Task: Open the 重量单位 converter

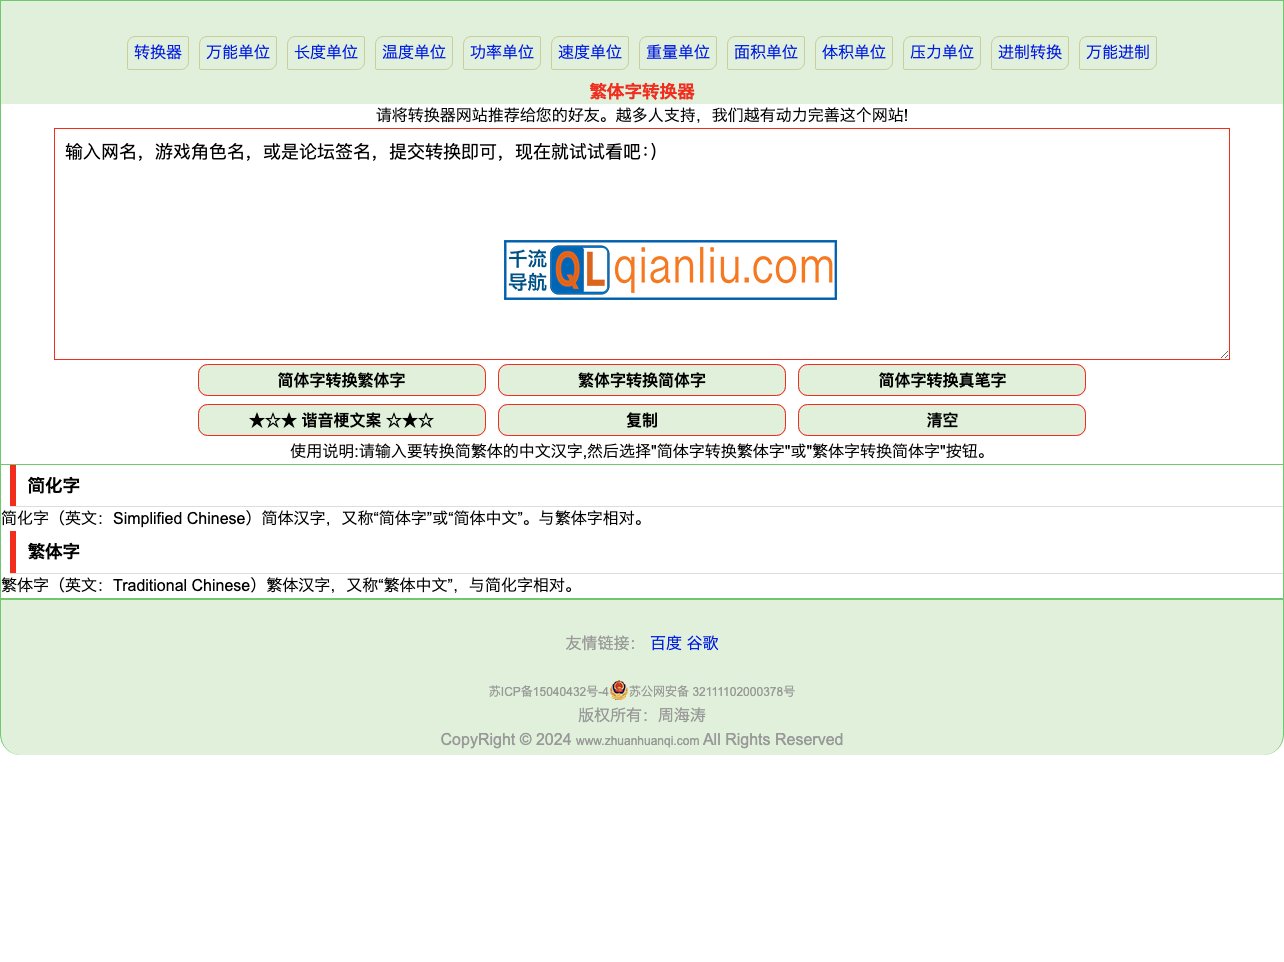Action: 677,52
